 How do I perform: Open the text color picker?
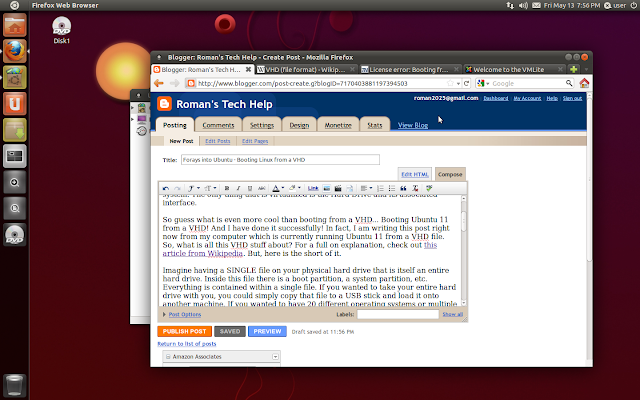[278, 188]
